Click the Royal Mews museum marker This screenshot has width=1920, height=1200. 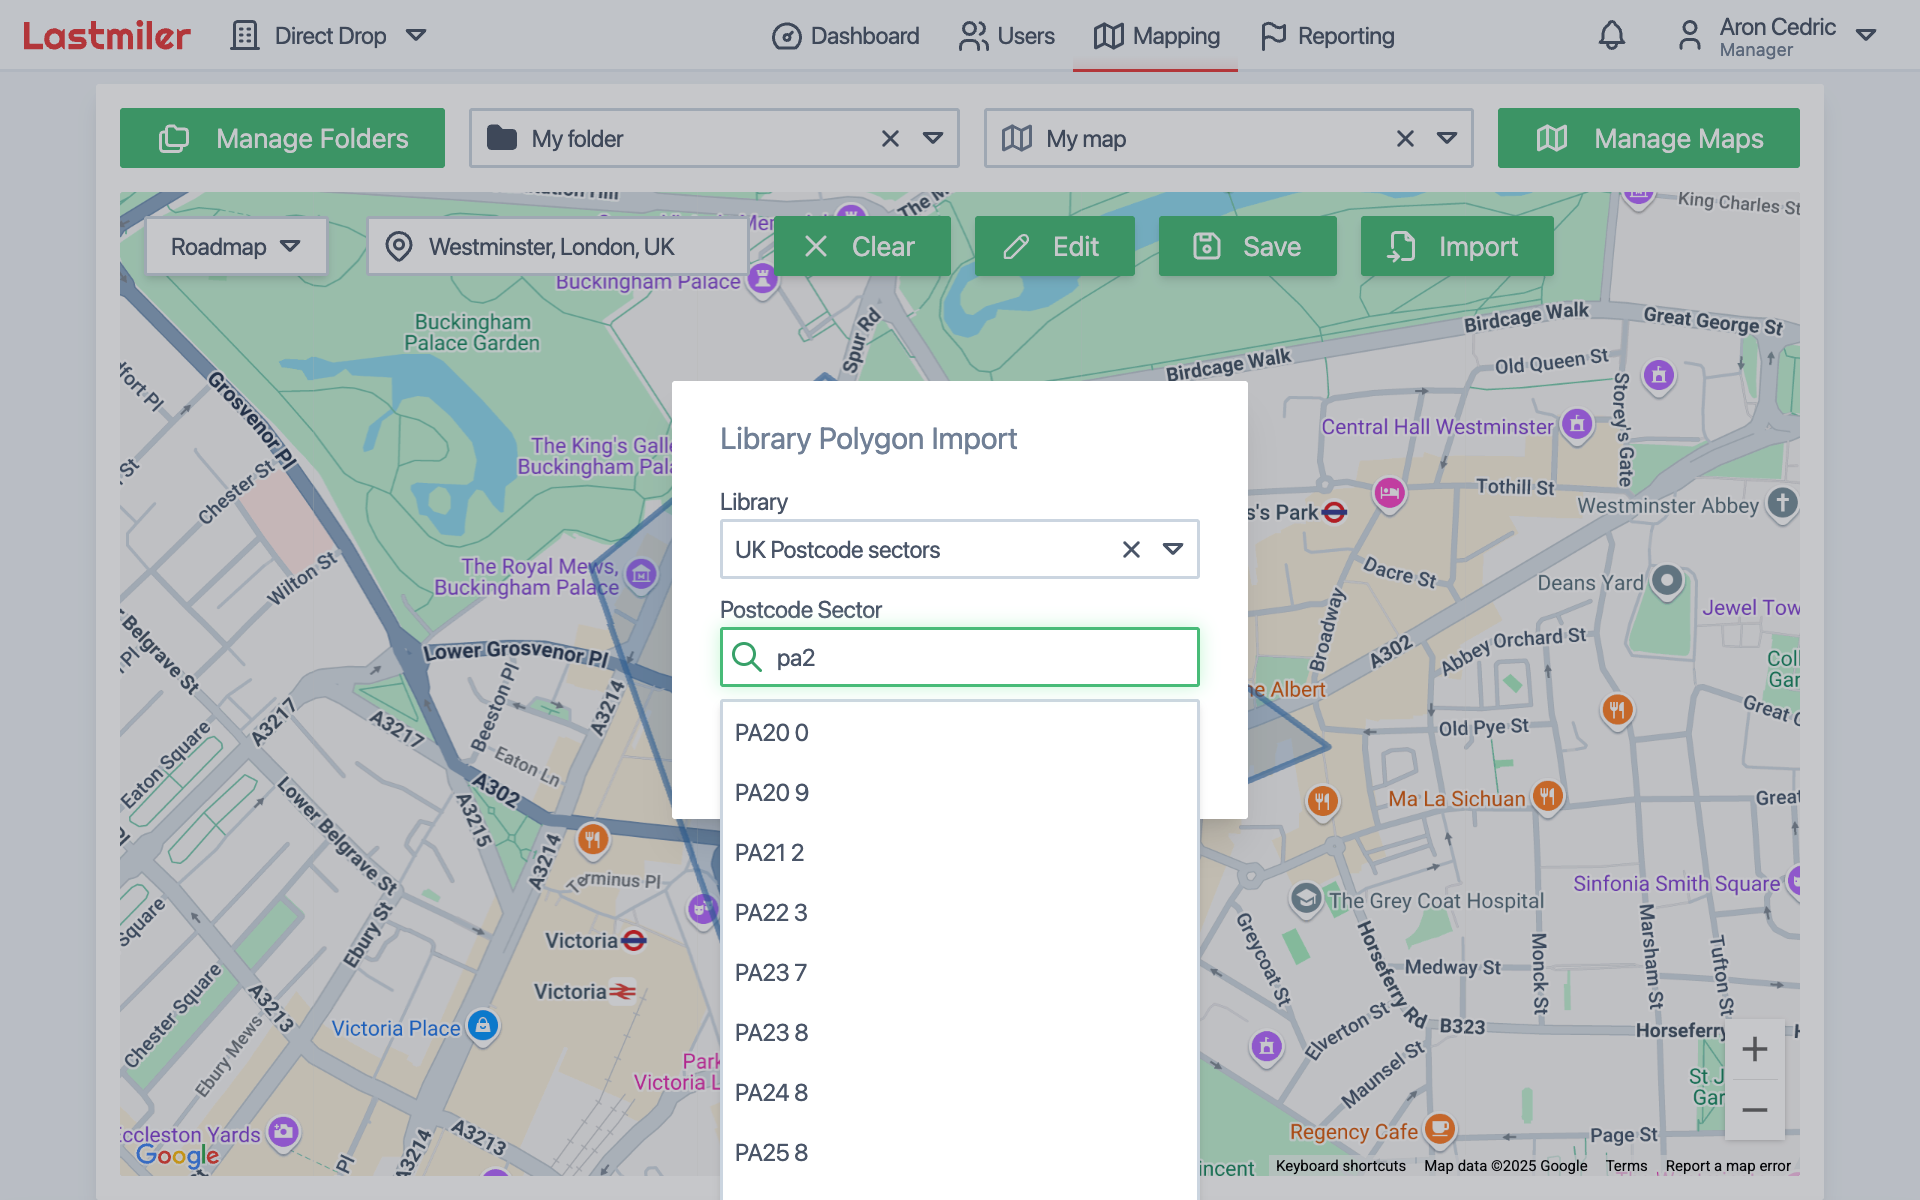(641, 575)
